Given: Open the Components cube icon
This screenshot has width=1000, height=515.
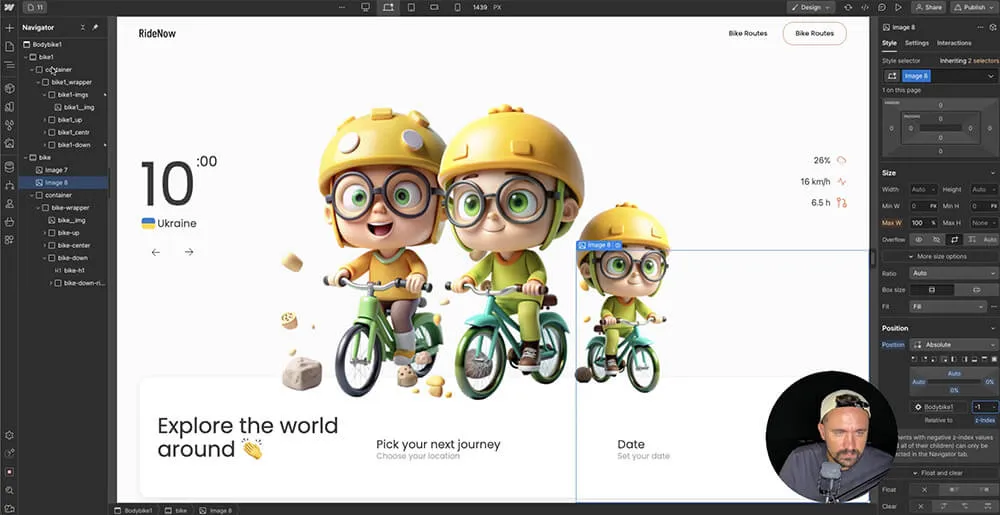Looking at the screenshot, I should pos(9,88).
